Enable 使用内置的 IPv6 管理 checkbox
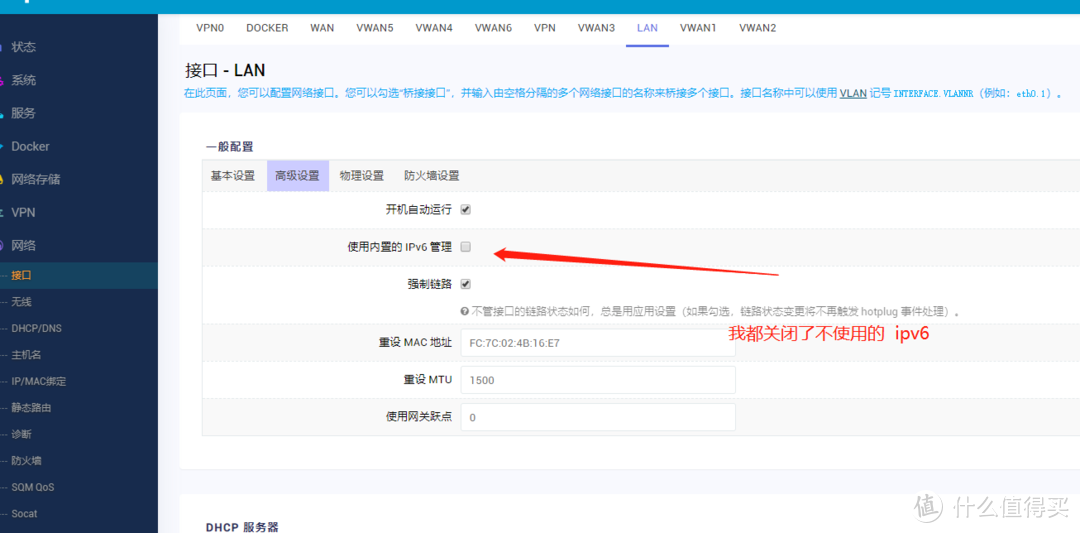The image size is (1080, 533). click(x=466, y=247)
